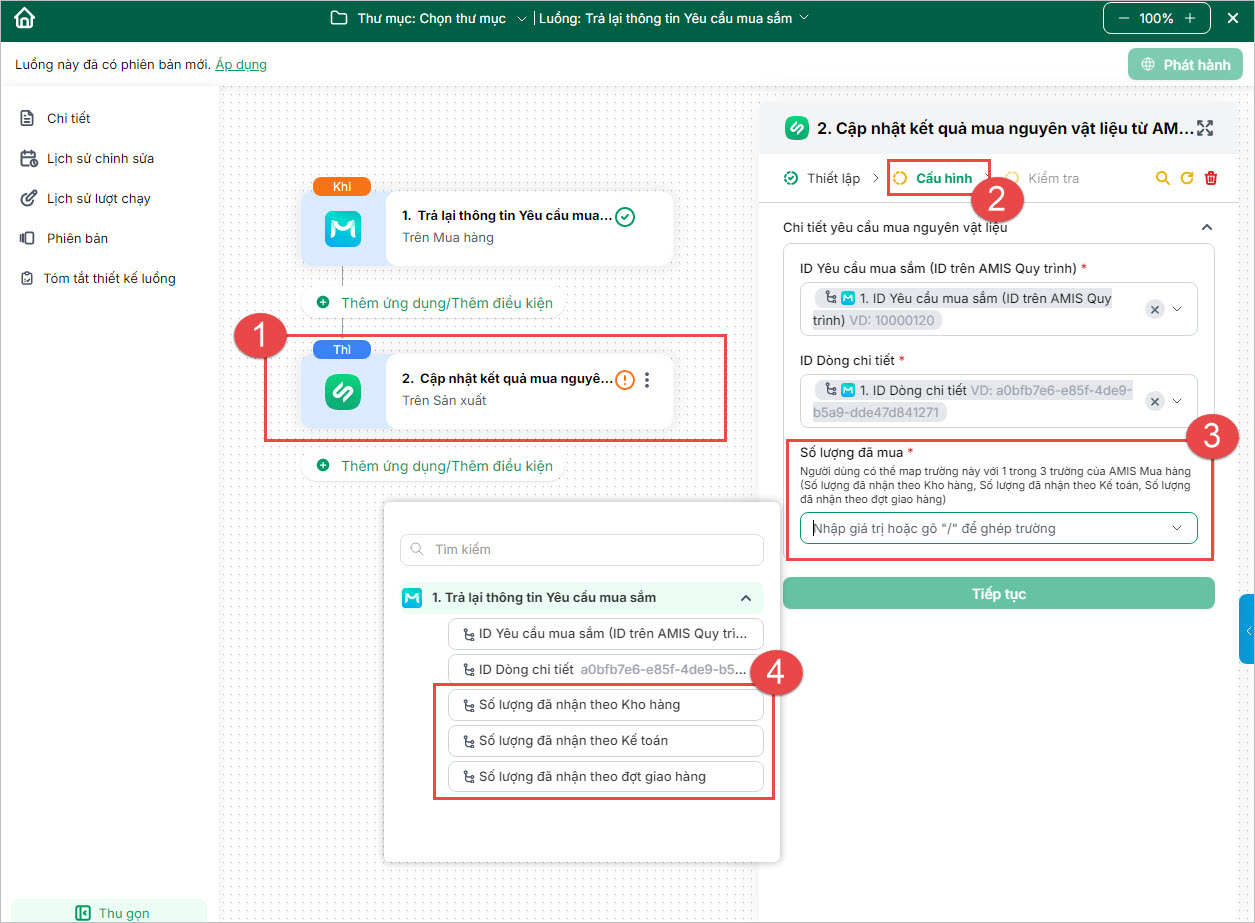The image size is (1255, 923).
Task: Switch to the 'Thiết lập' tab
Action: [822, 178]
